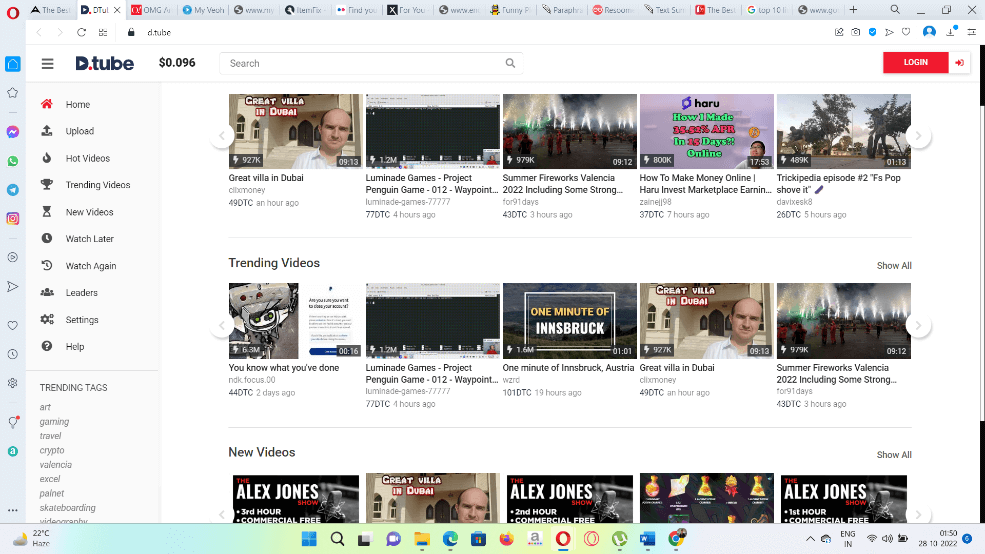Open Opera sidebar bookmarks heart icon

(13, 325)
